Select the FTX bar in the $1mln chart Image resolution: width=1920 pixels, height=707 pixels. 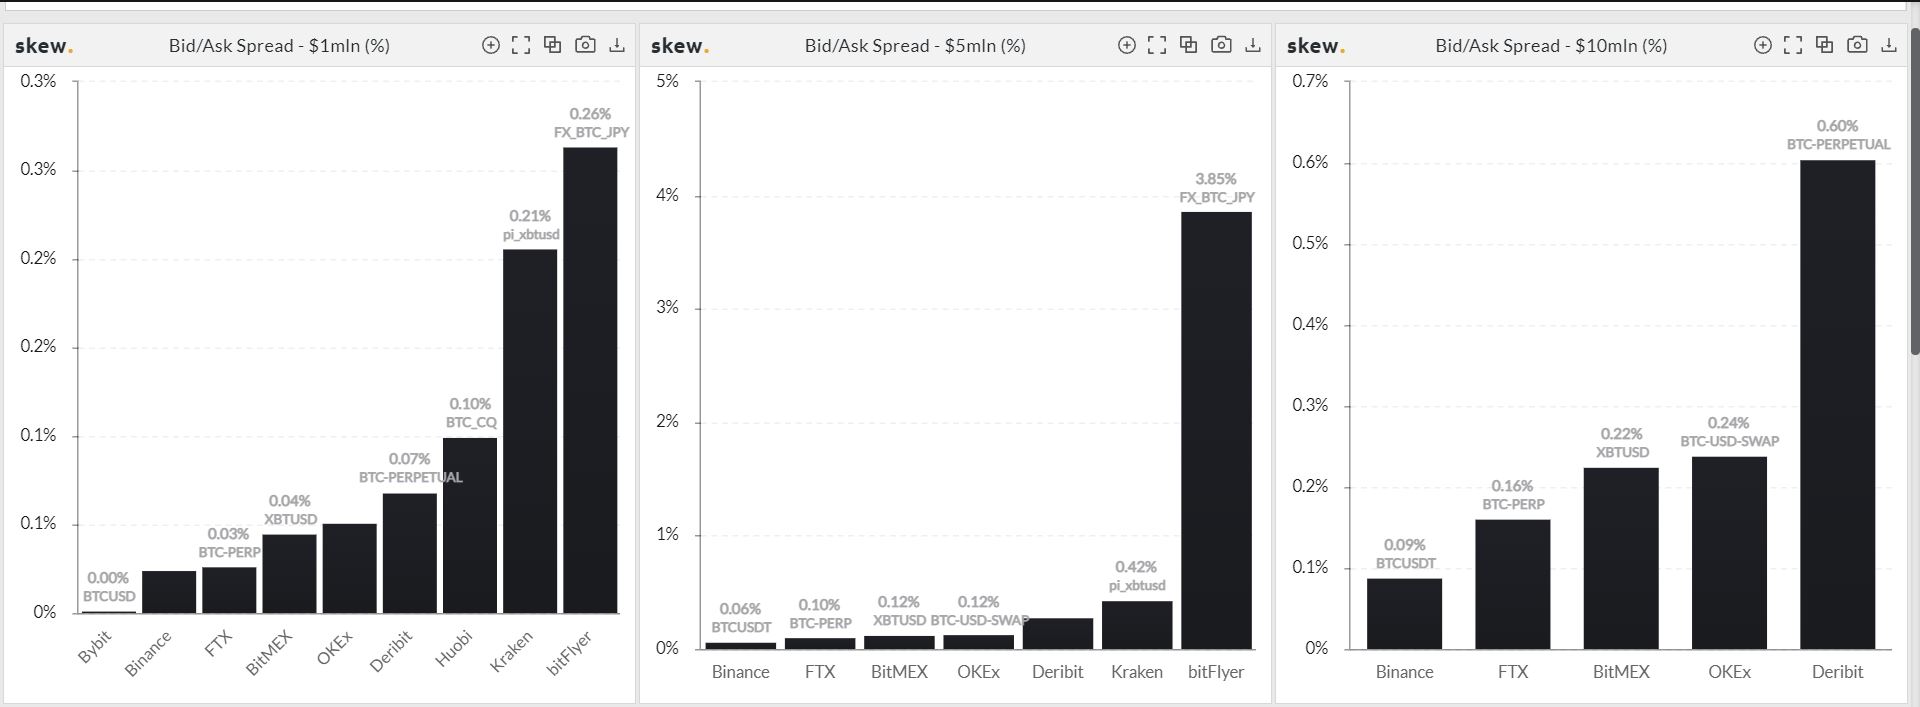(229, 590)
